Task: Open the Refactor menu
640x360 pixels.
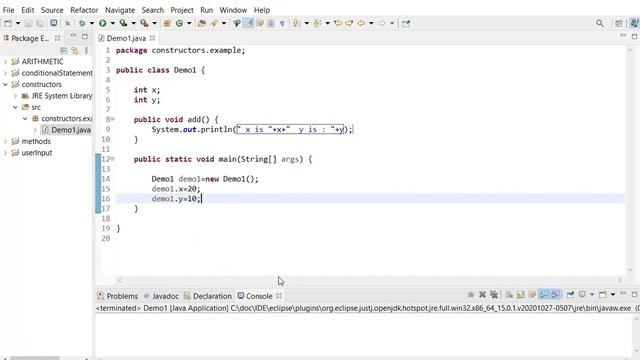Action: click(x=84, y=10)
